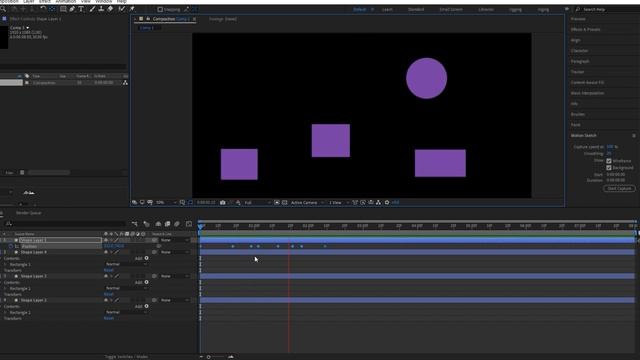The image size is (640, 360).
Task: Toggle the Position stopwatch on the selected layer
Action: pos(11,247)
